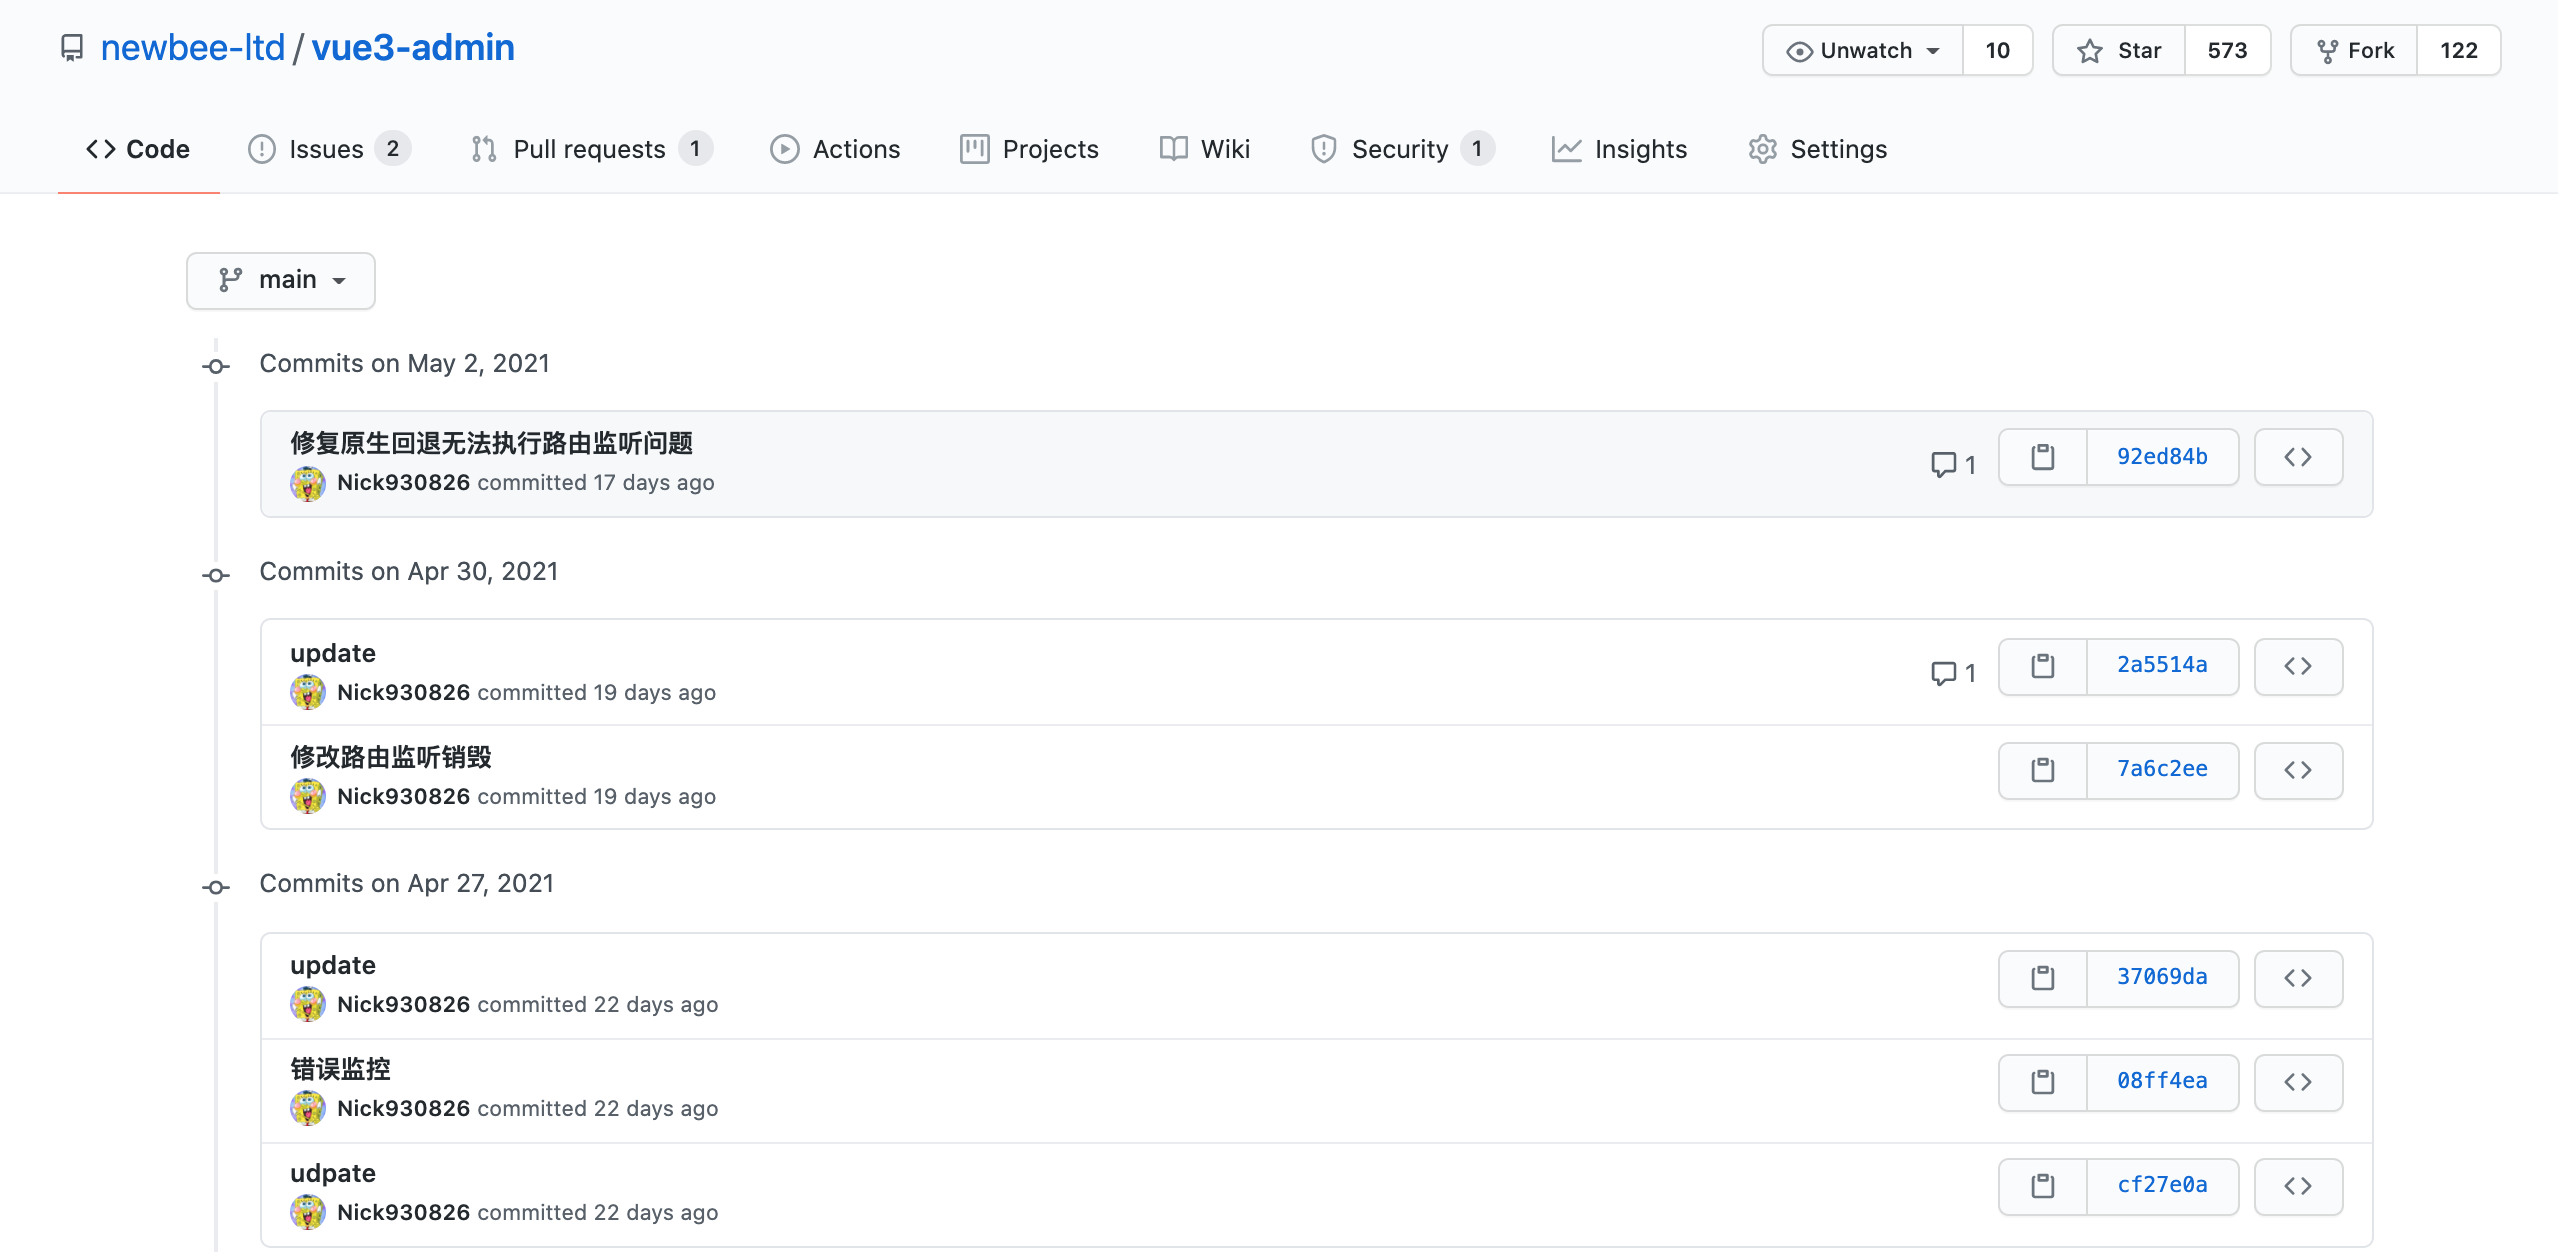Screen dimensions: 2558x1252
Task: Open commit titled 错误监控
Action: pos(340,1069)
